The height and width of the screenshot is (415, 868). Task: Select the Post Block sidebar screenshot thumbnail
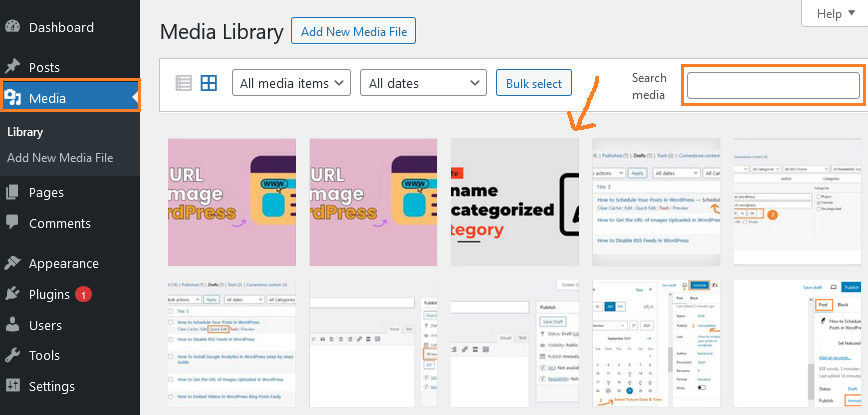798,344
